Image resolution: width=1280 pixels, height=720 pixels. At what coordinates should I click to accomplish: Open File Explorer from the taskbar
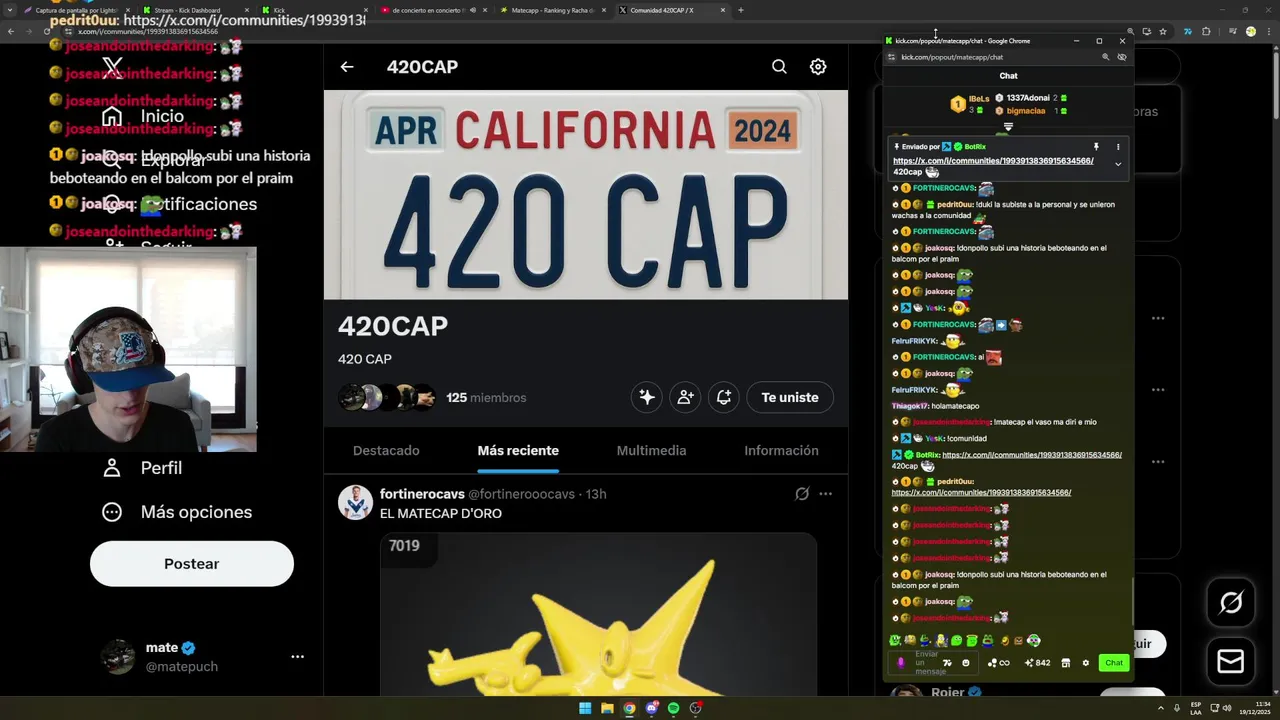(x=607, y=708)
